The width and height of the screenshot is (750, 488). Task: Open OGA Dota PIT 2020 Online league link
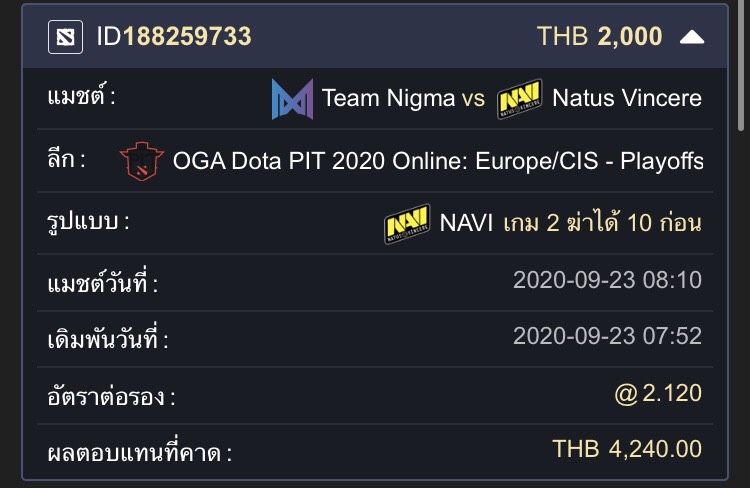tap(438, 161)
